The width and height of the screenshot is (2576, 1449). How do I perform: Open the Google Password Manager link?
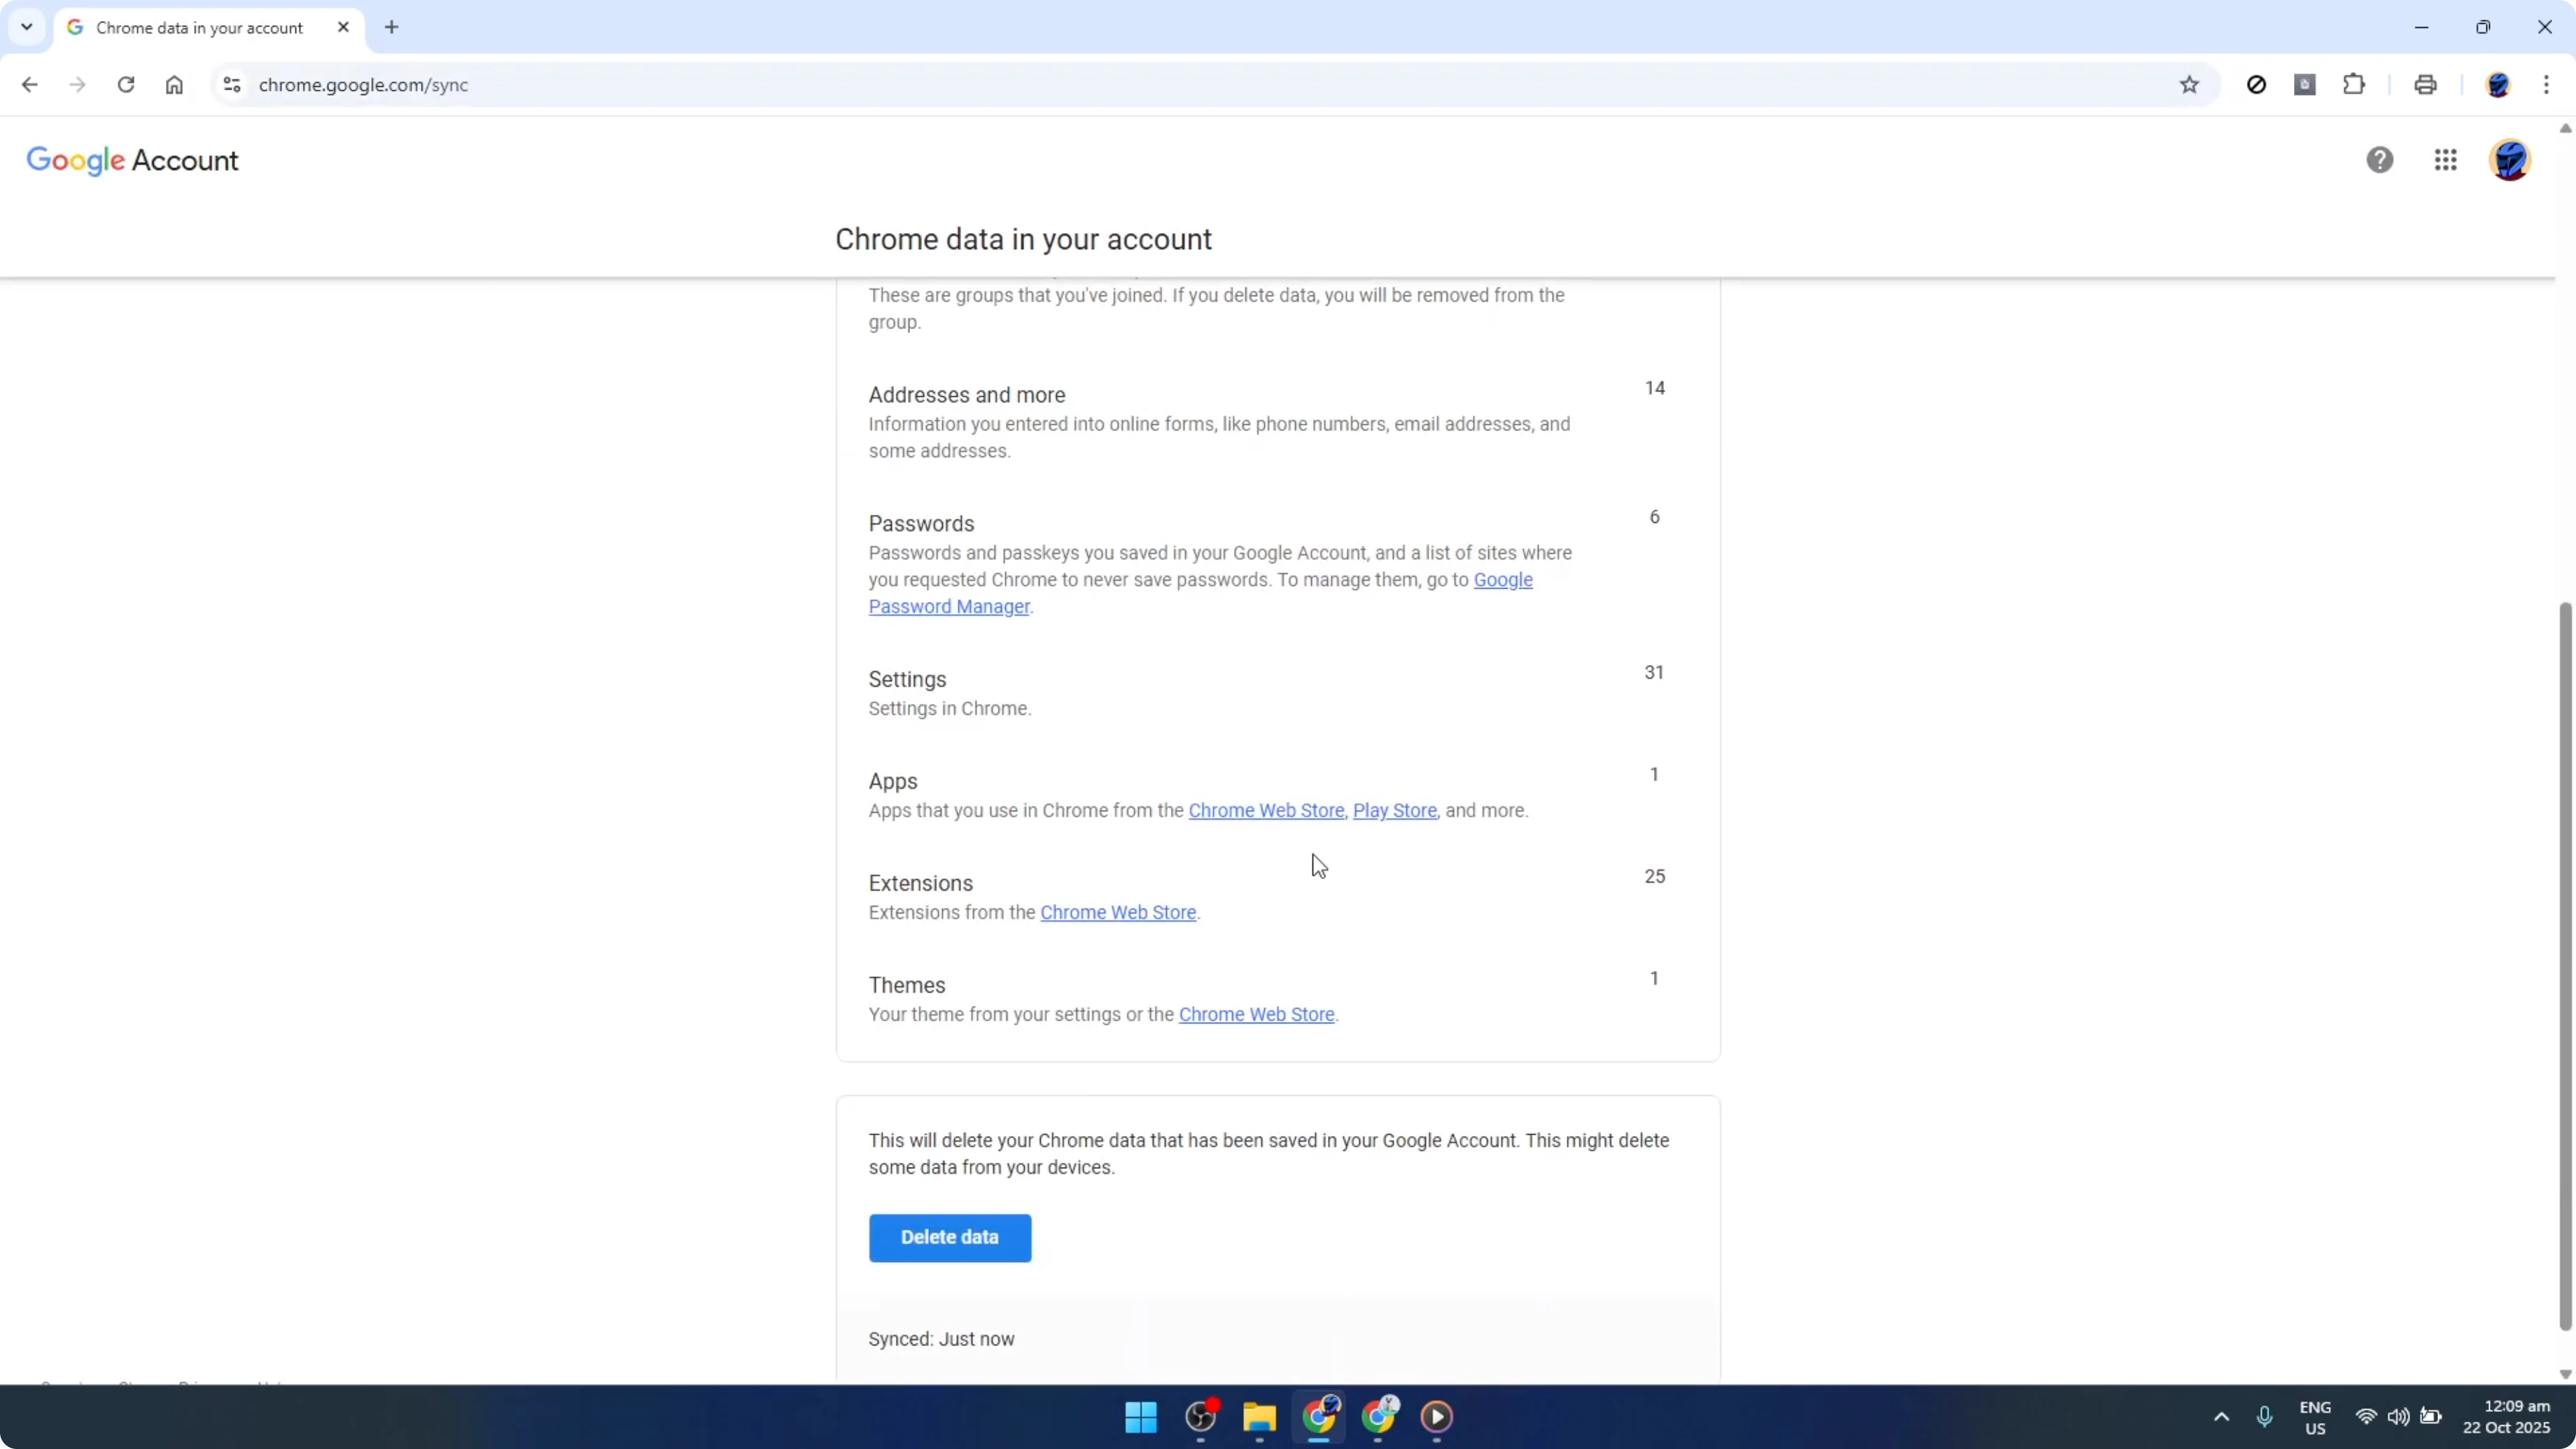point(949,606)
